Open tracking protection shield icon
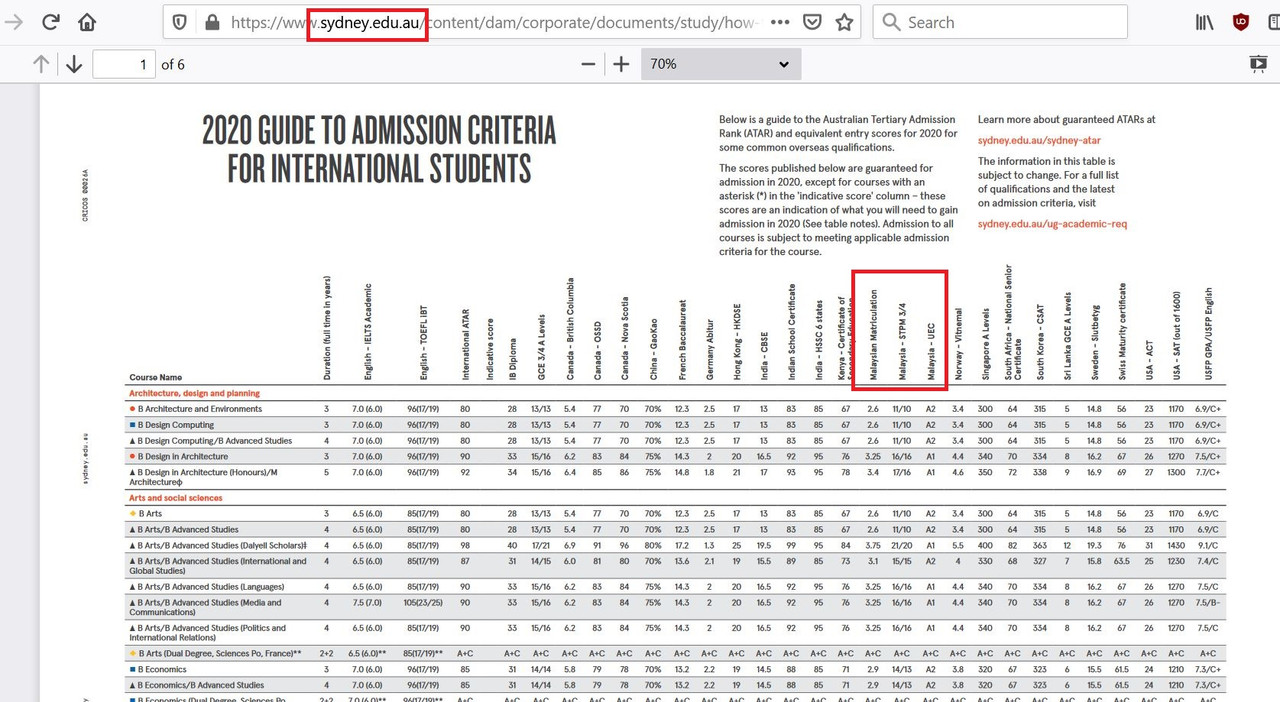This screenshot has width=1280, height=702. click(x=180, y=22)
